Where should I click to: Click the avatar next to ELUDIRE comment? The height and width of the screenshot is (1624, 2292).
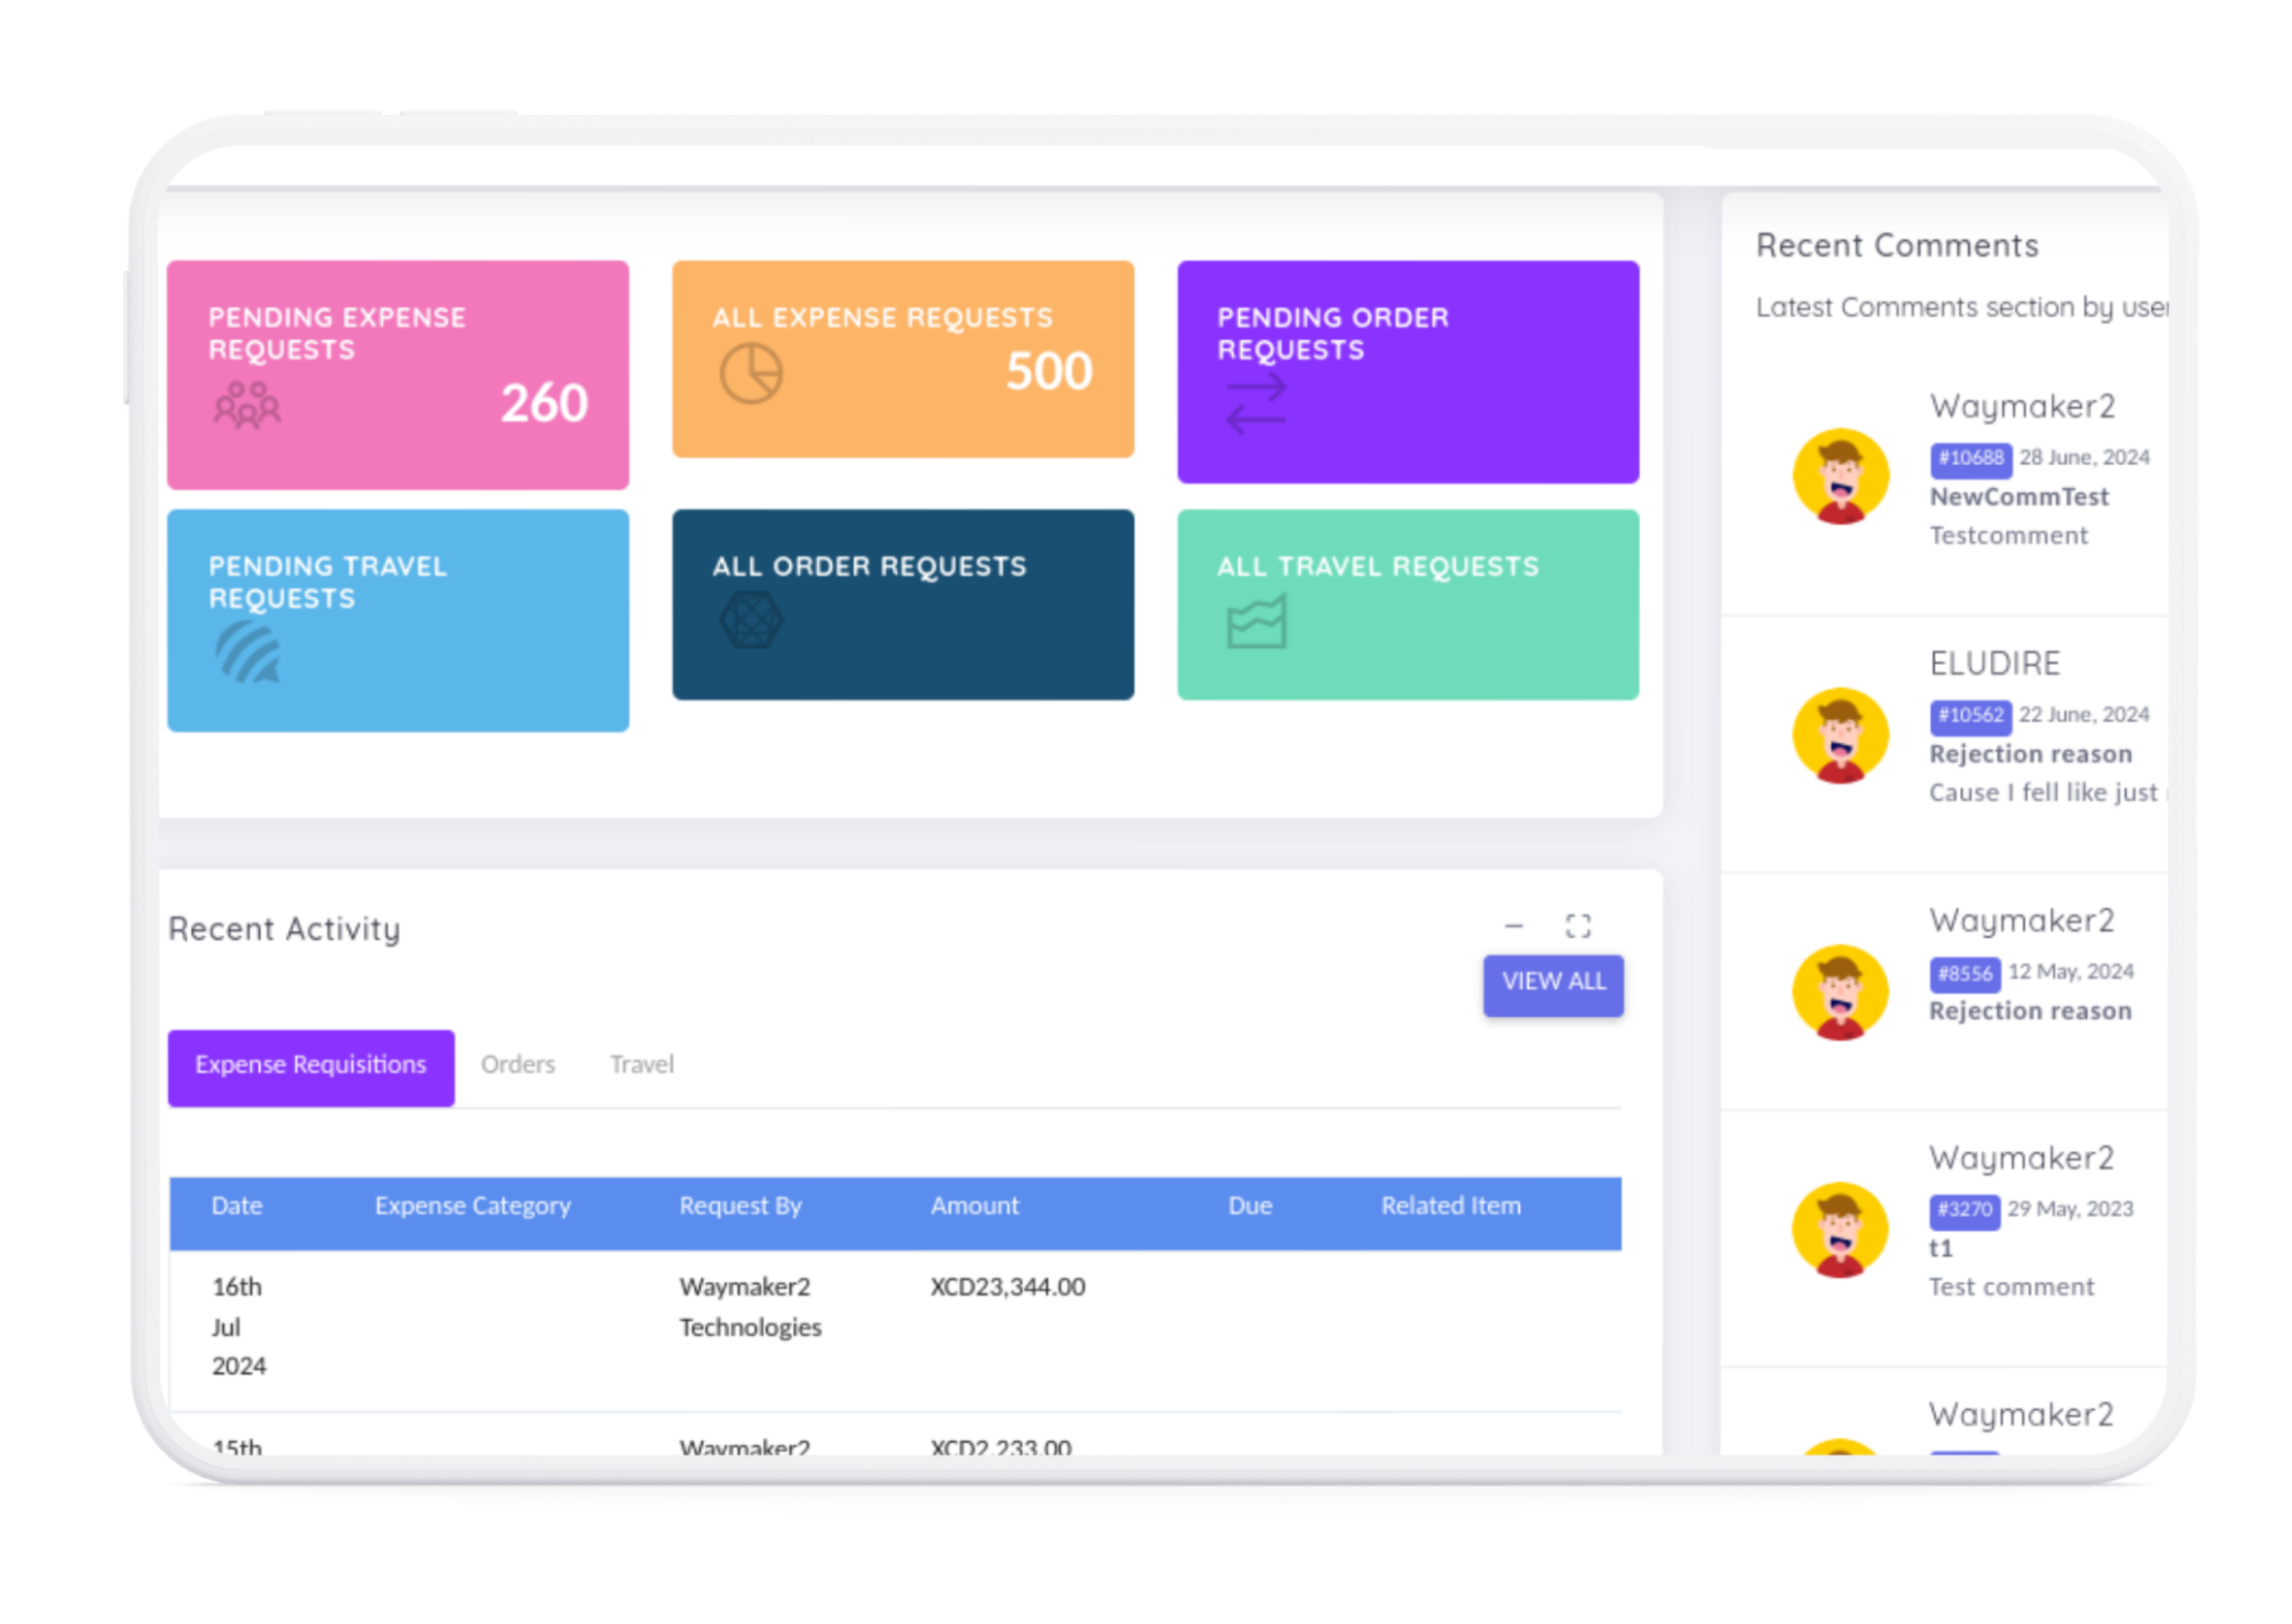[x=1839, y=735]
